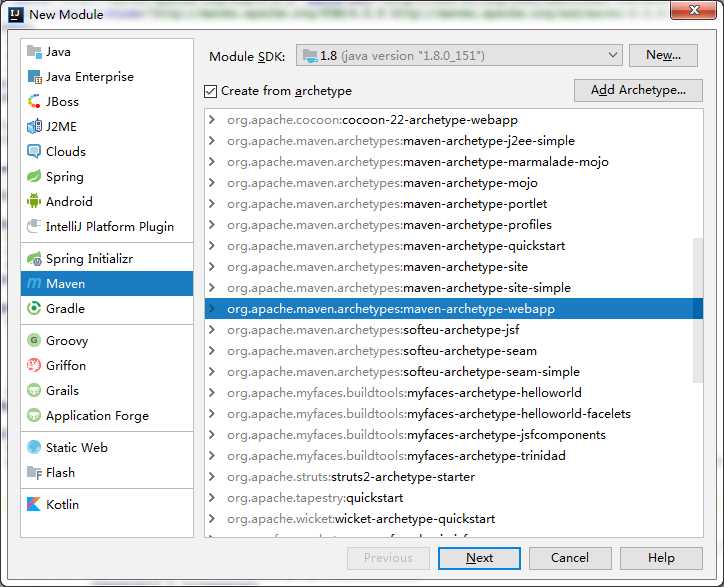
Task: Expand maven-archetype-marmalade-mojo node
Action: pos(212,162)
